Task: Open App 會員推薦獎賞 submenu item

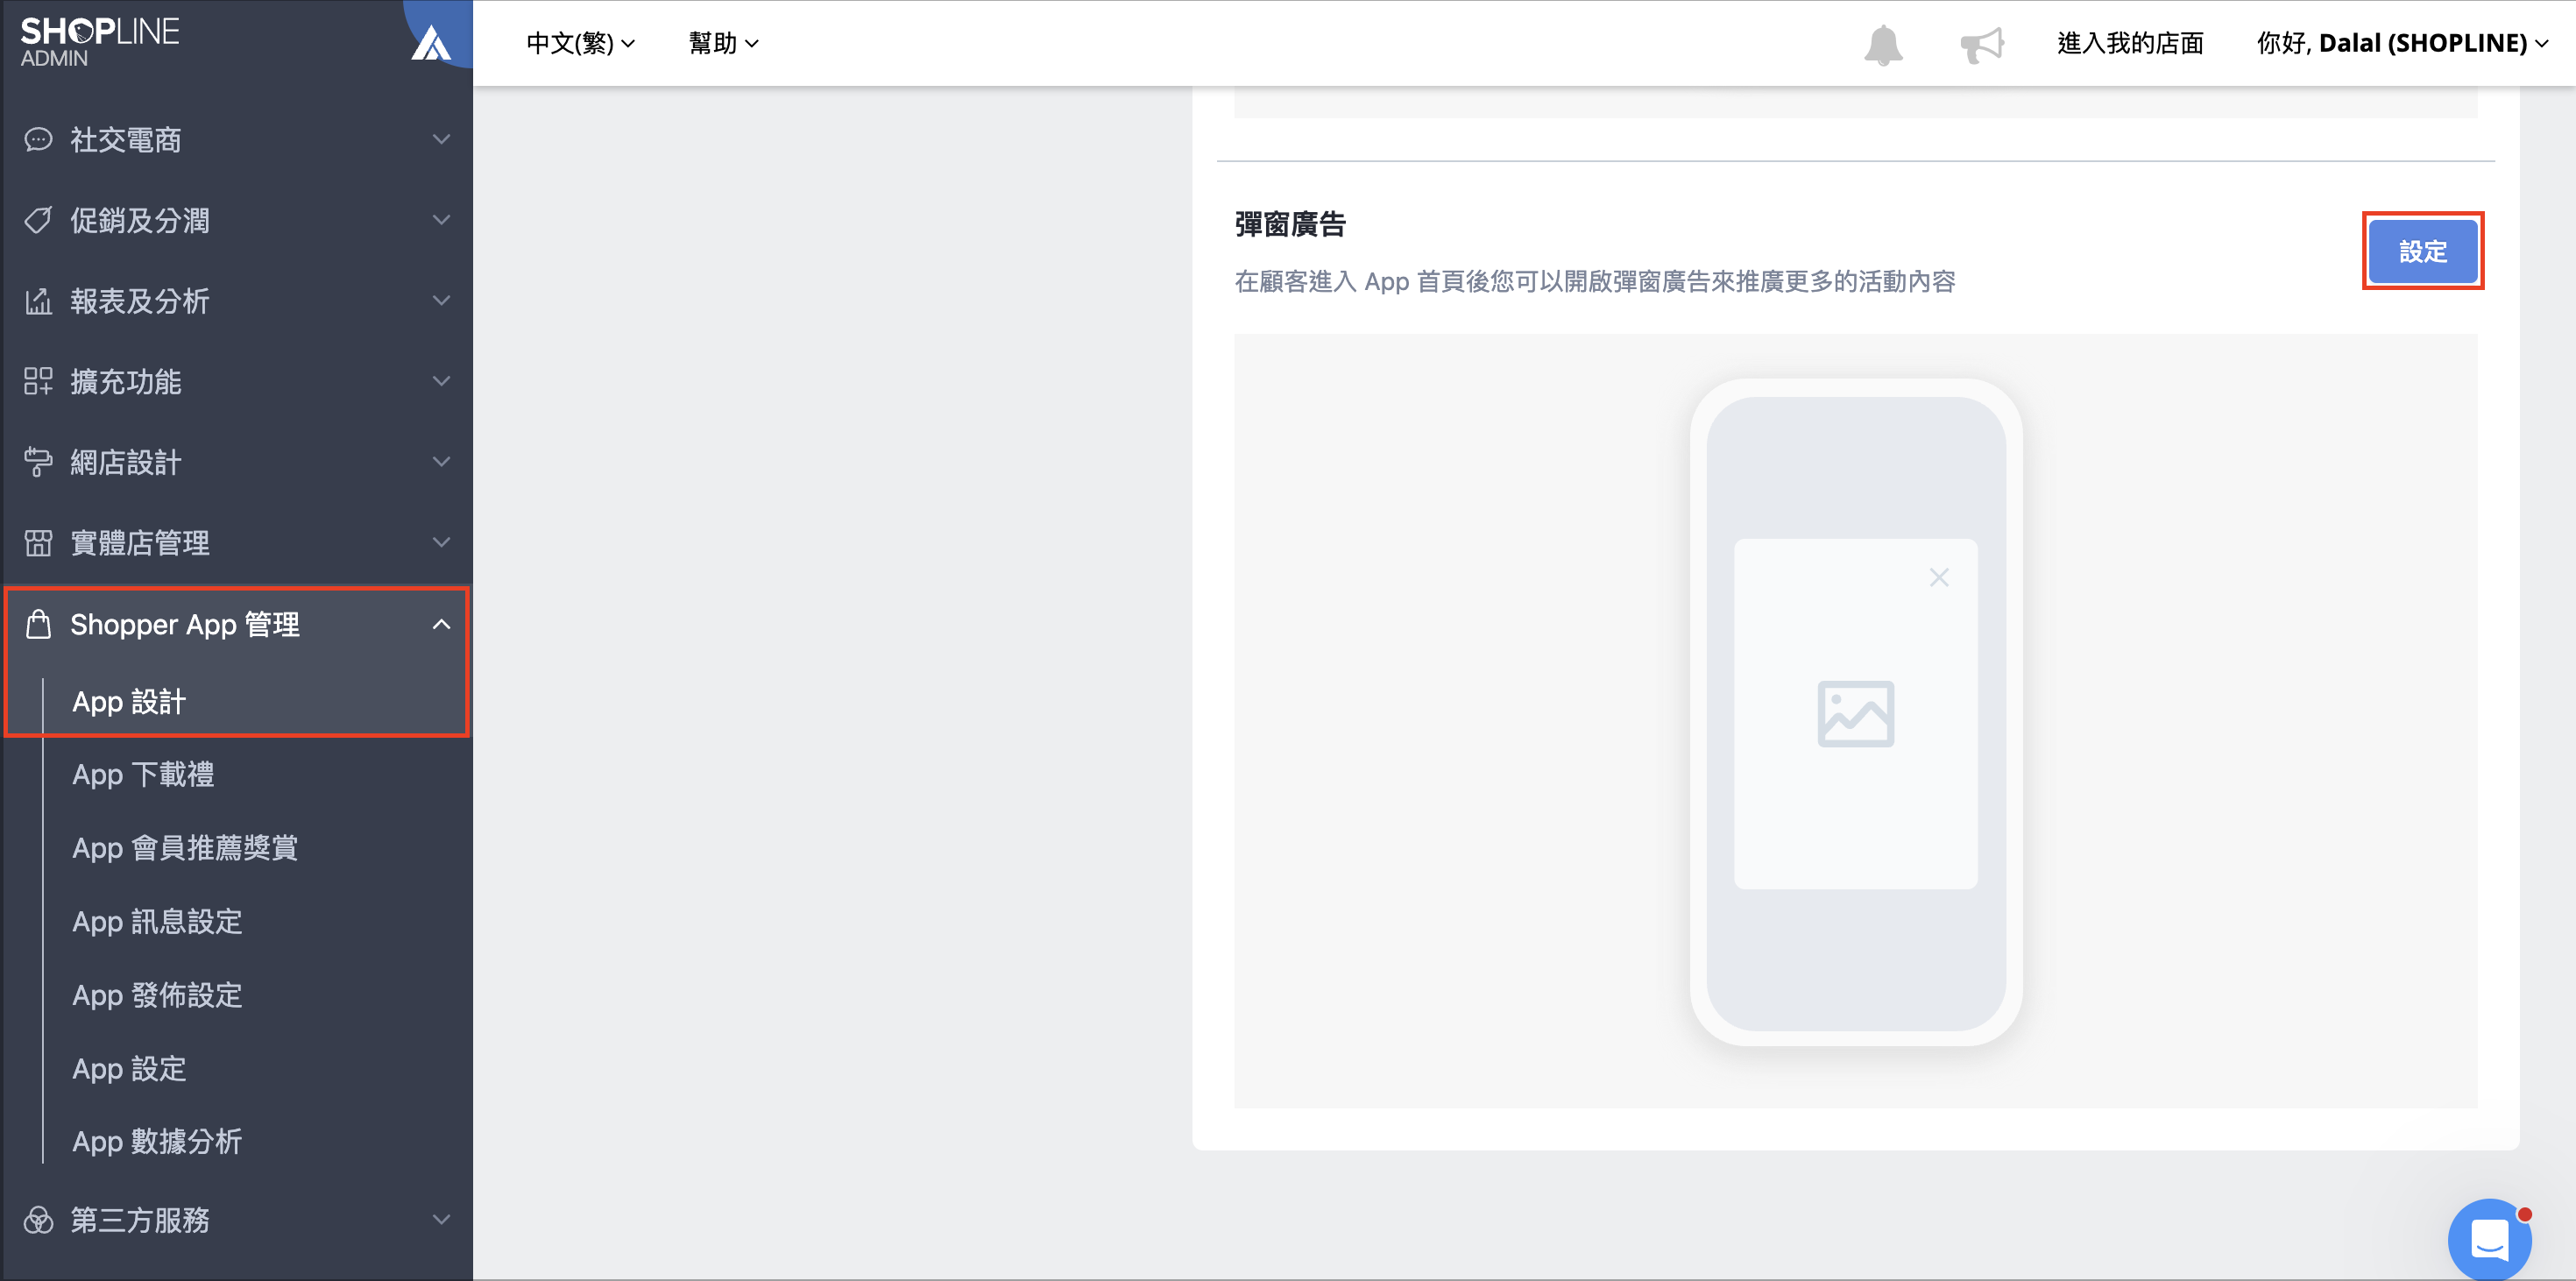Action: 185,848
